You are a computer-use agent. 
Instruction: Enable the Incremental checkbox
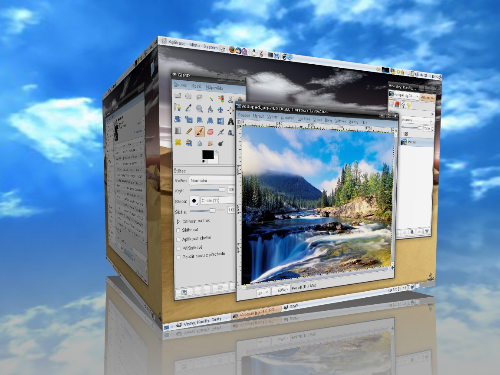[x=178, y=248]
